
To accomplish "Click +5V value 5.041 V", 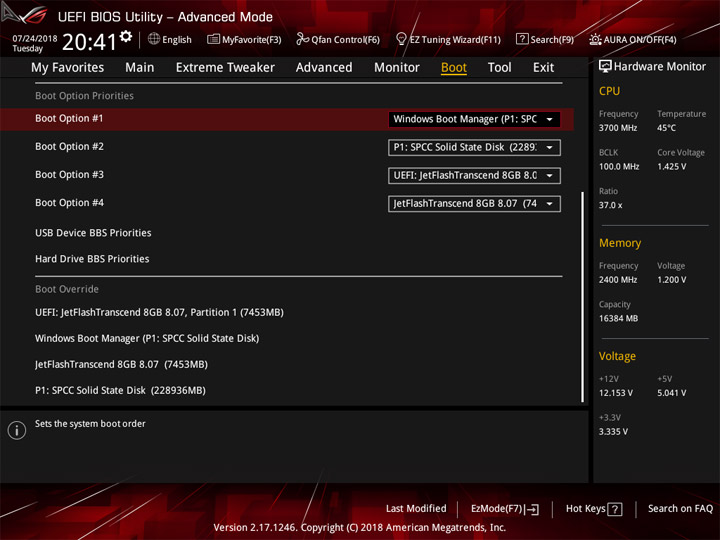I will coord(672,393).
